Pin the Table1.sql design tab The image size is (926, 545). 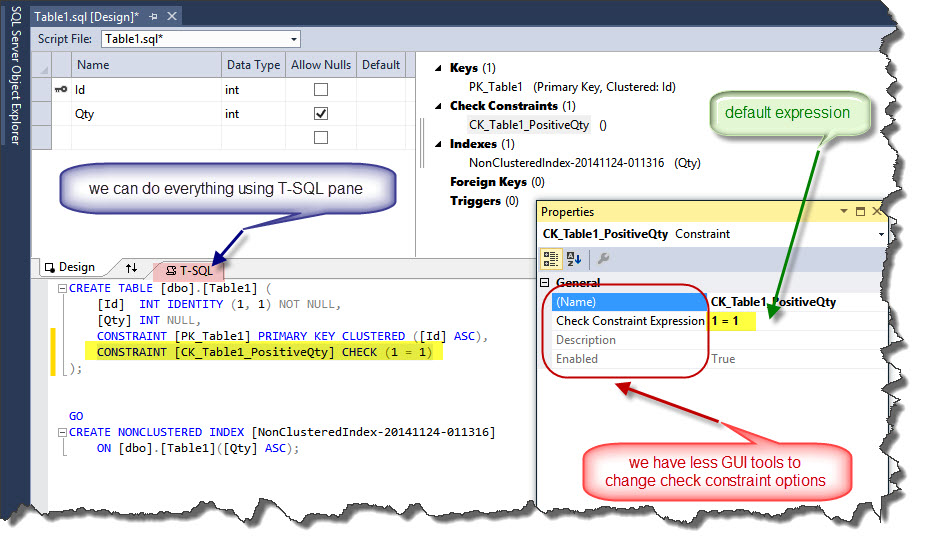154,17
